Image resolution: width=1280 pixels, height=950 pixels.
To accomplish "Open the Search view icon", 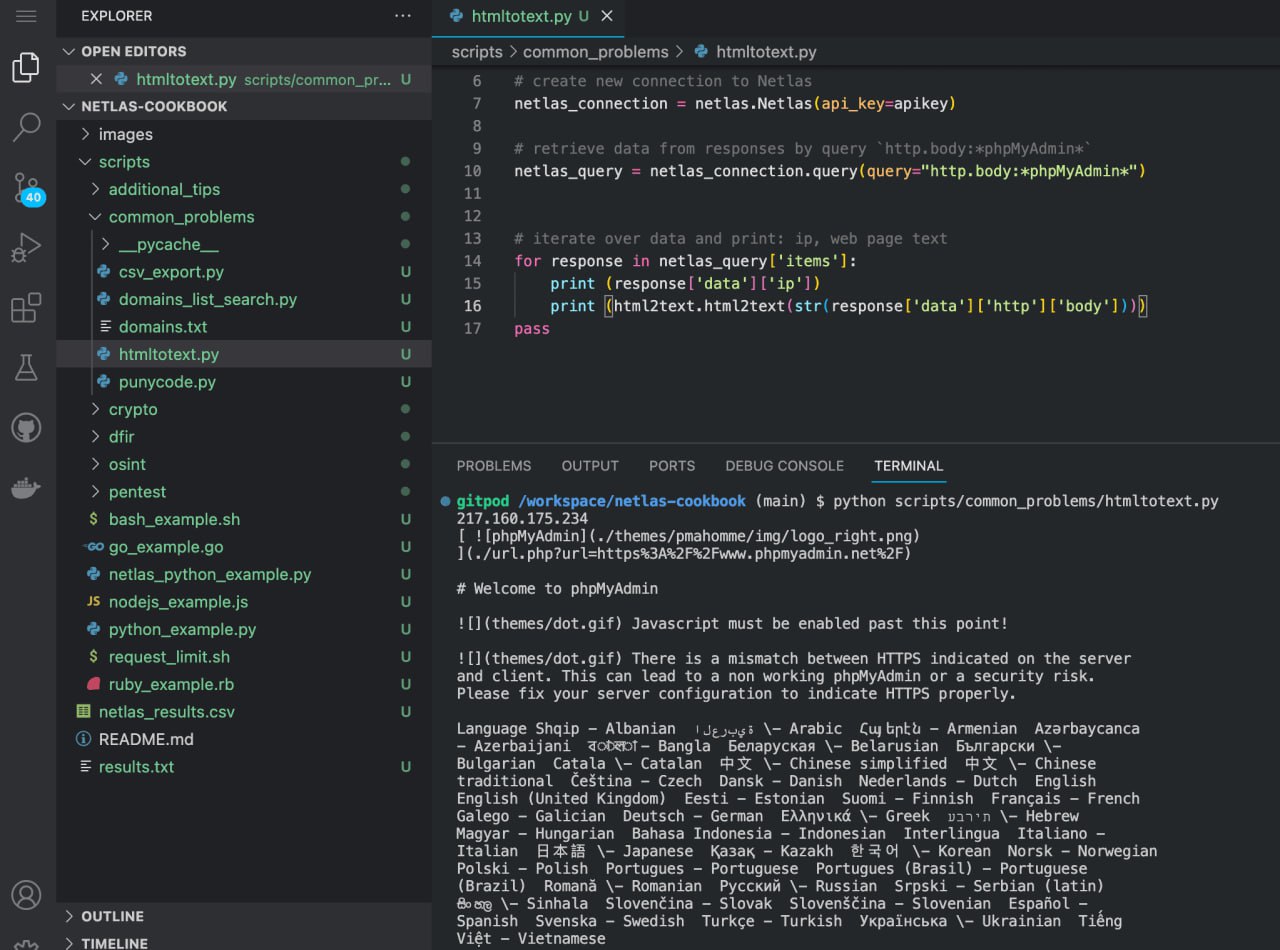I will click(x=26, y=126).
